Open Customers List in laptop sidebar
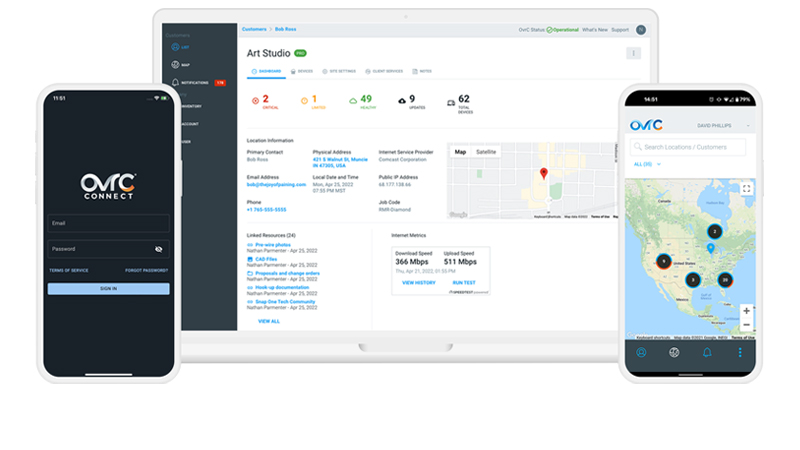 coord(180,47)
